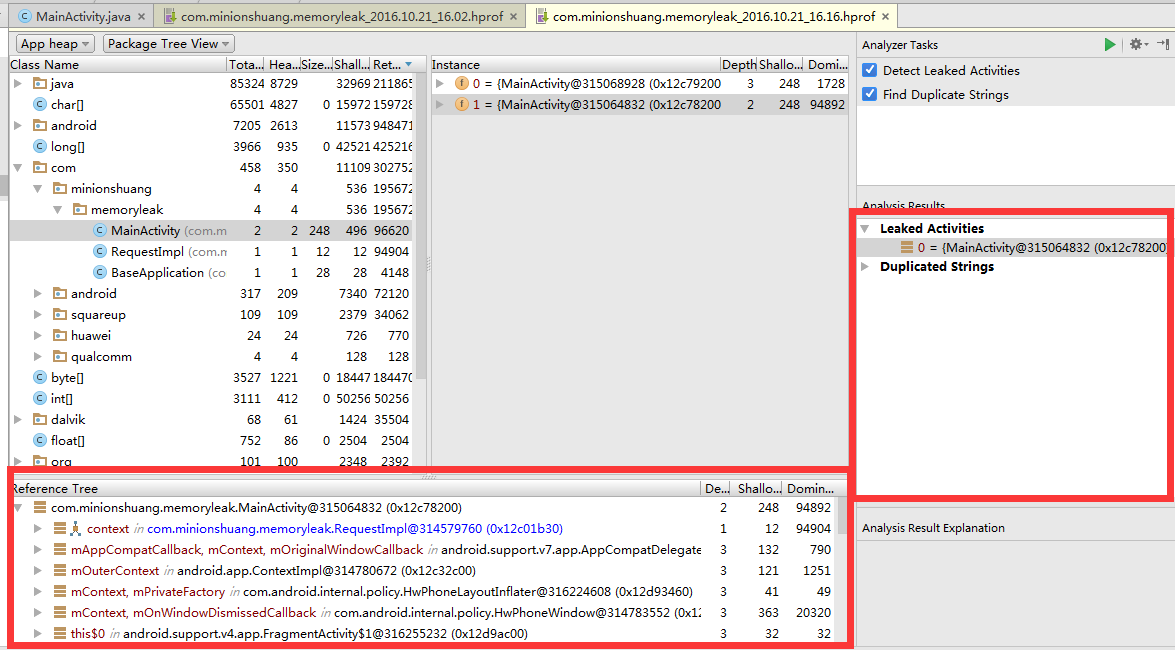Image resolution: width=1175 pixels, height=650 pixels.
Task: Select RequestImpl class row
Action: (211, 252)
